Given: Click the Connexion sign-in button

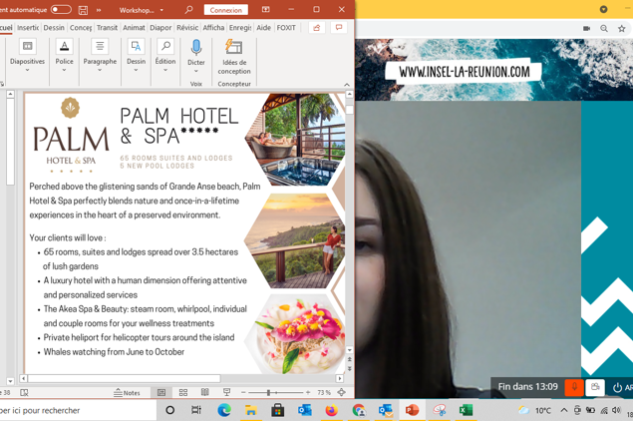Looking at the screenshot, I should pyautogui.click(x=225, y=10).
